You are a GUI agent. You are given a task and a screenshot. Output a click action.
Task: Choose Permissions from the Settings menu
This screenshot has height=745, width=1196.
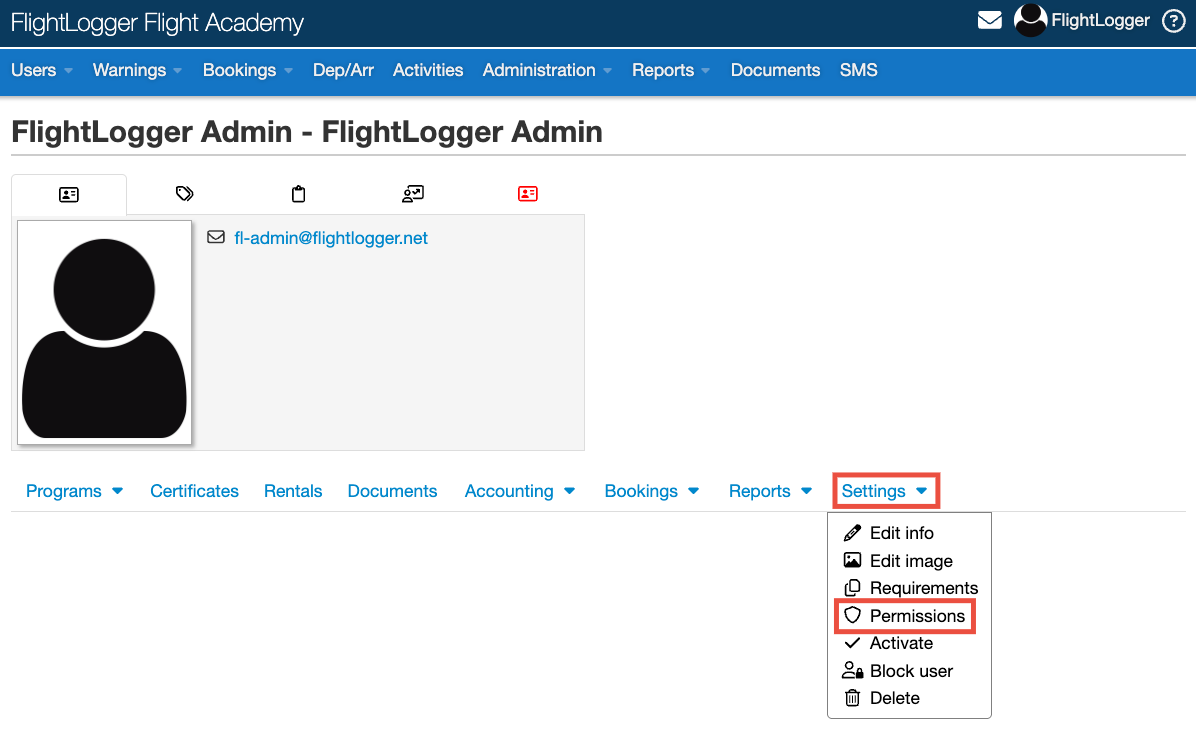pos(916,616)
